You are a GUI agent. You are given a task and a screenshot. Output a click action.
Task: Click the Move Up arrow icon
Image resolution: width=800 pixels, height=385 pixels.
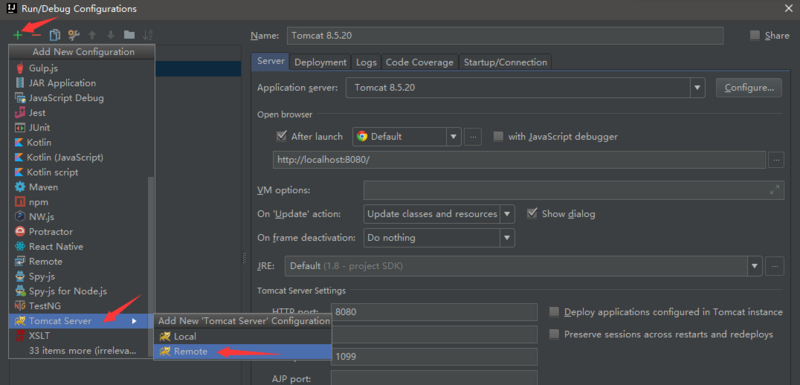point(92,35)
